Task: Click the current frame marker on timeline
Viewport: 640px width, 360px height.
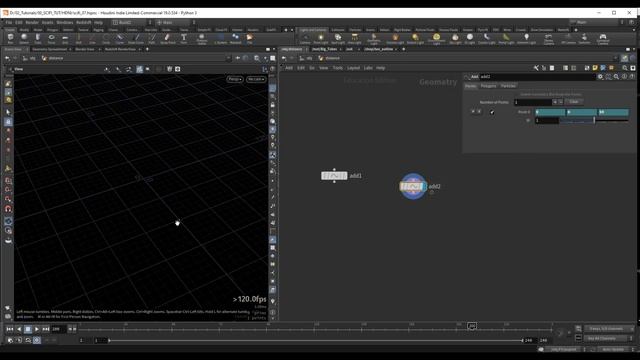Action: click(x=472, y=326)
